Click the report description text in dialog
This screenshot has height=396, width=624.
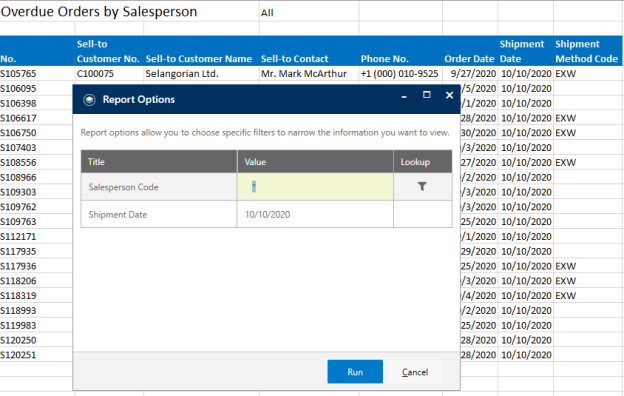coord(265,133)
